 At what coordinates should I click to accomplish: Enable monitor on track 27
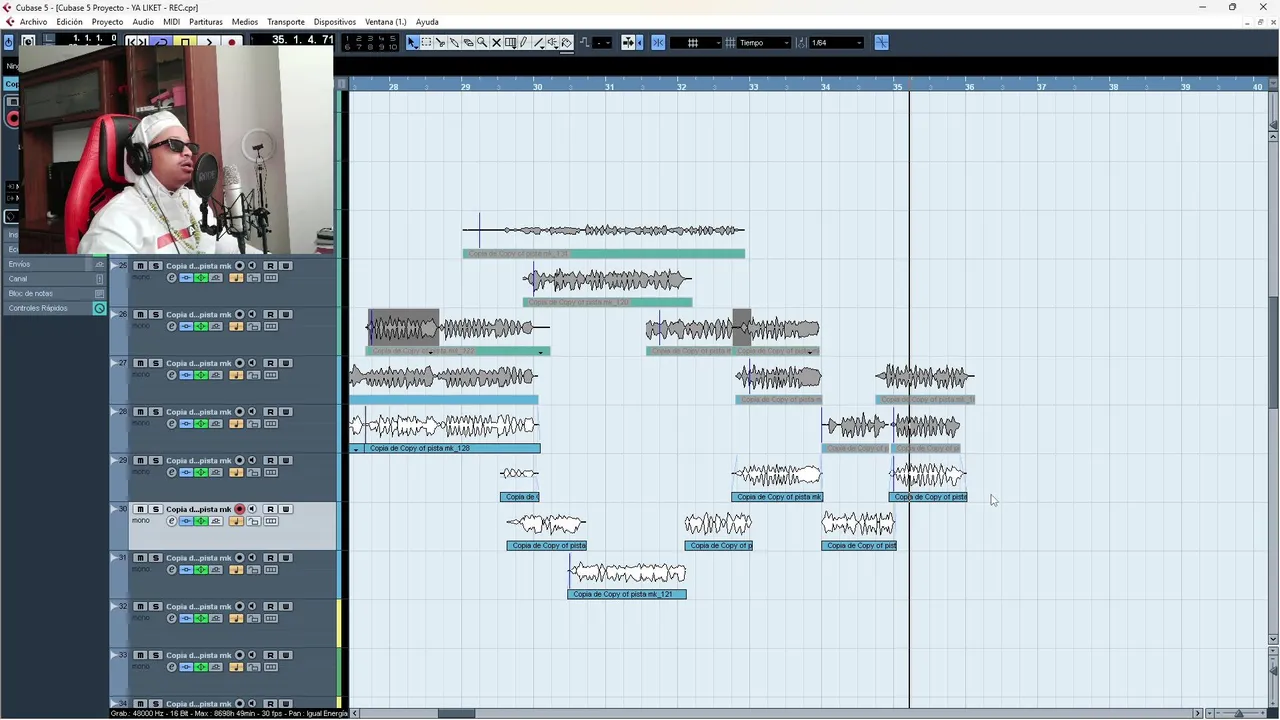click(252, 363)
